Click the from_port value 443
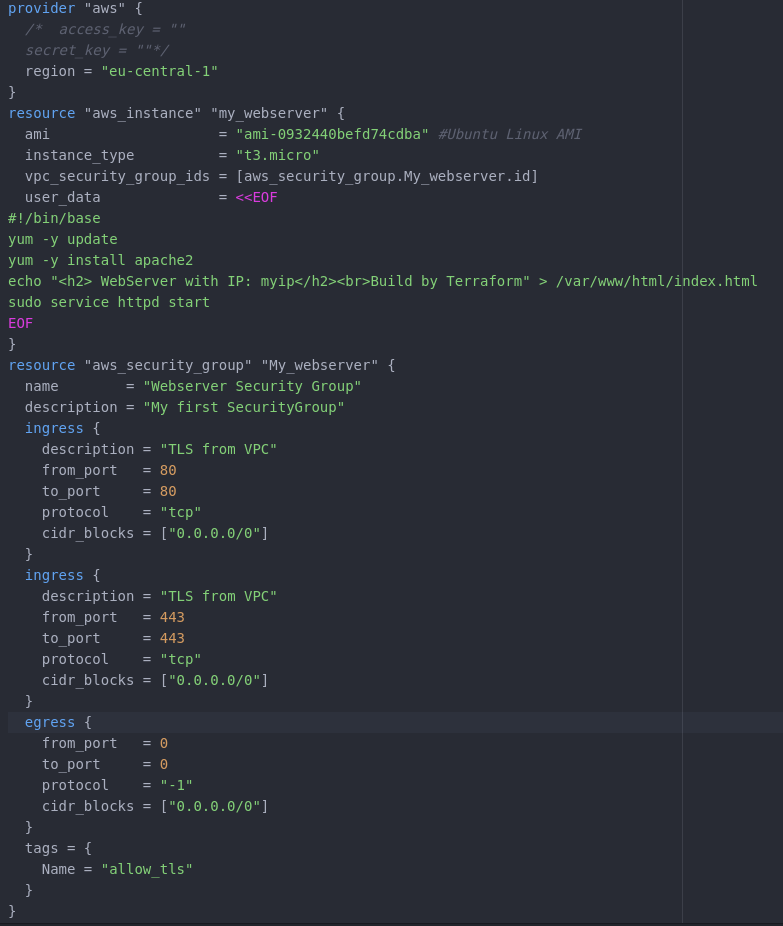 [x=172, y=617]
